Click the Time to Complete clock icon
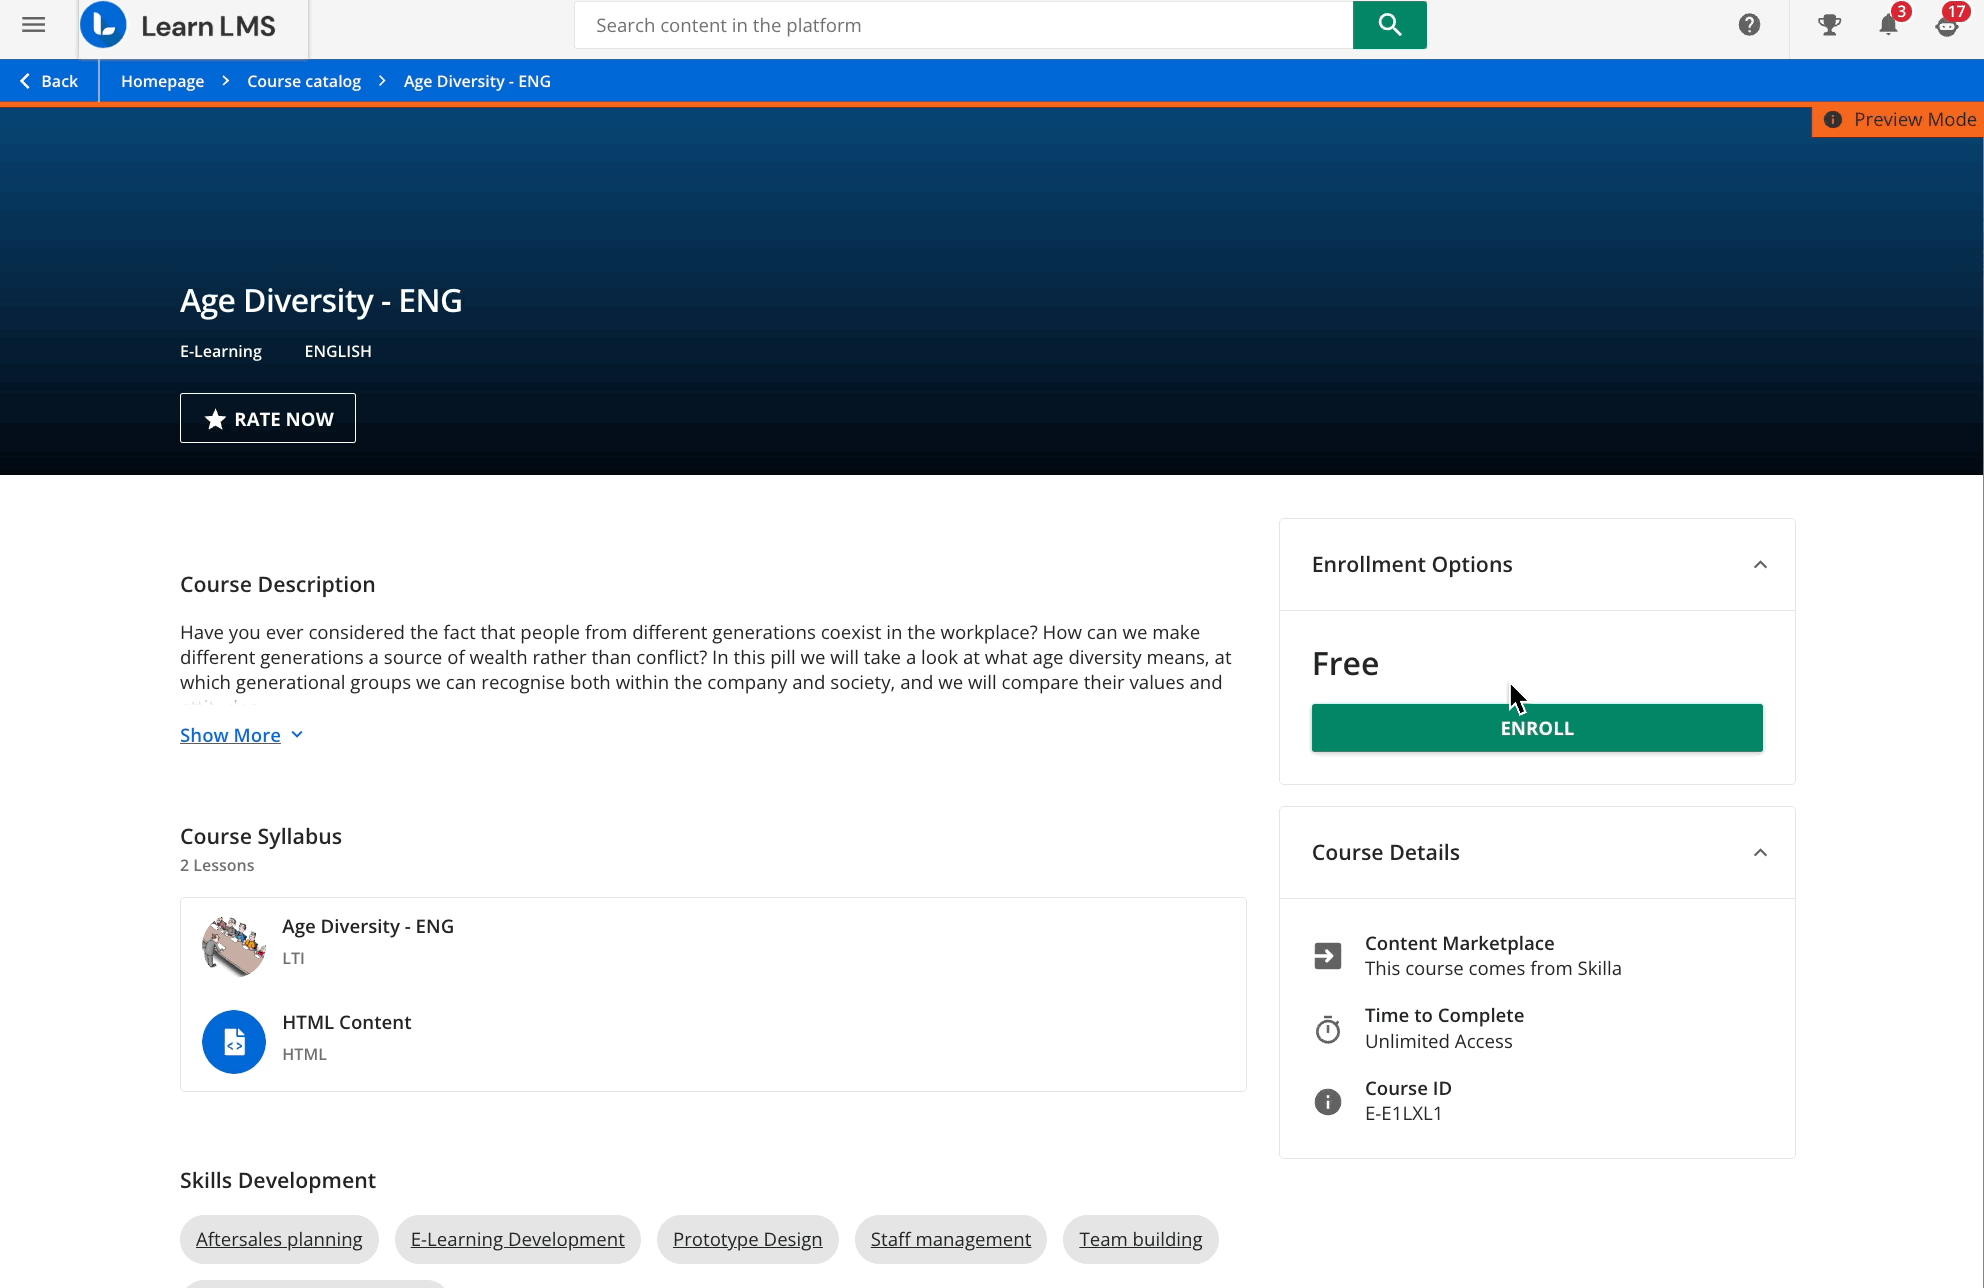The width and height of the screenshot is (1984, 1288). [1327, 1028]
